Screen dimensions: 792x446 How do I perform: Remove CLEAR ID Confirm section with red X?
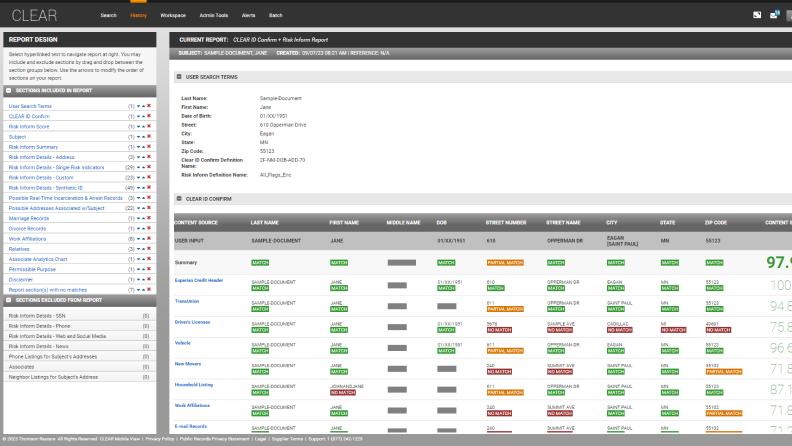coord(149,116)
